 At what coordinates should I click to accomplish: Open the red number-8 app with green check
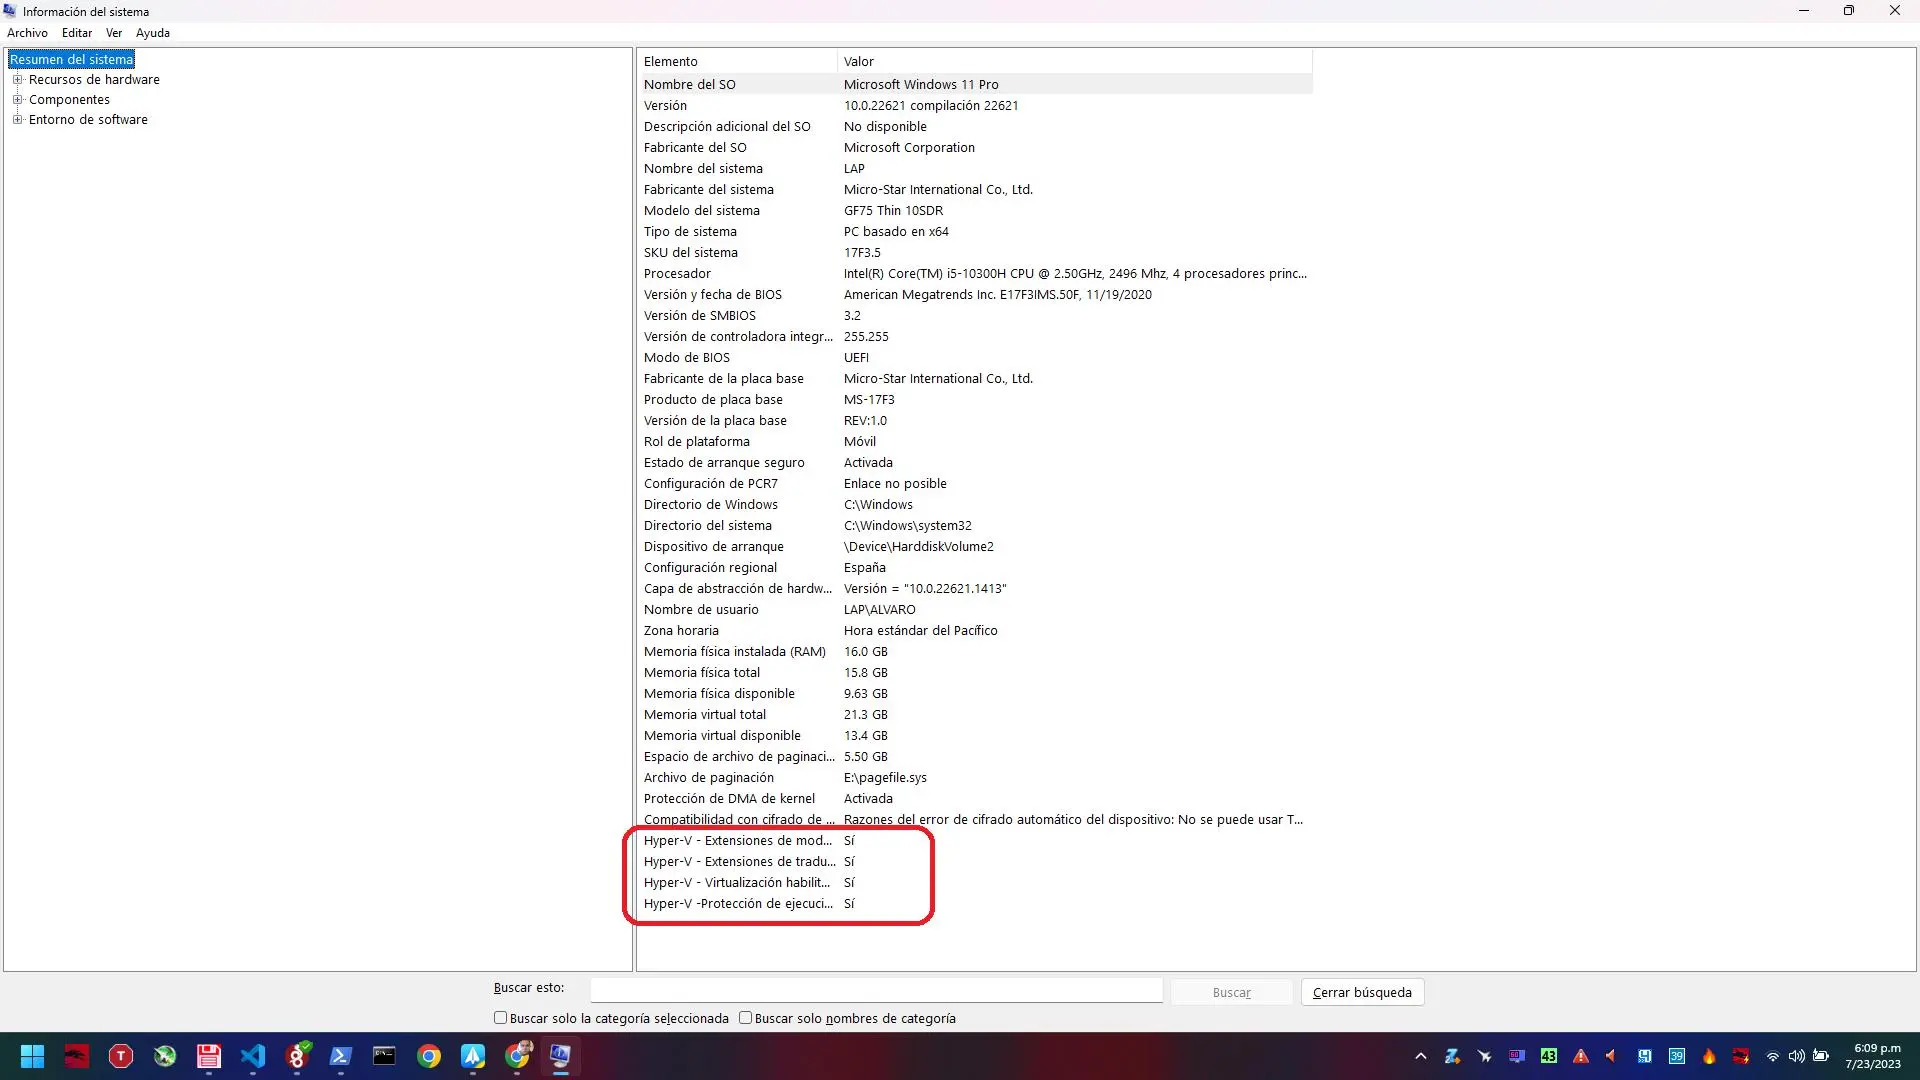[x=297, y=1056]
